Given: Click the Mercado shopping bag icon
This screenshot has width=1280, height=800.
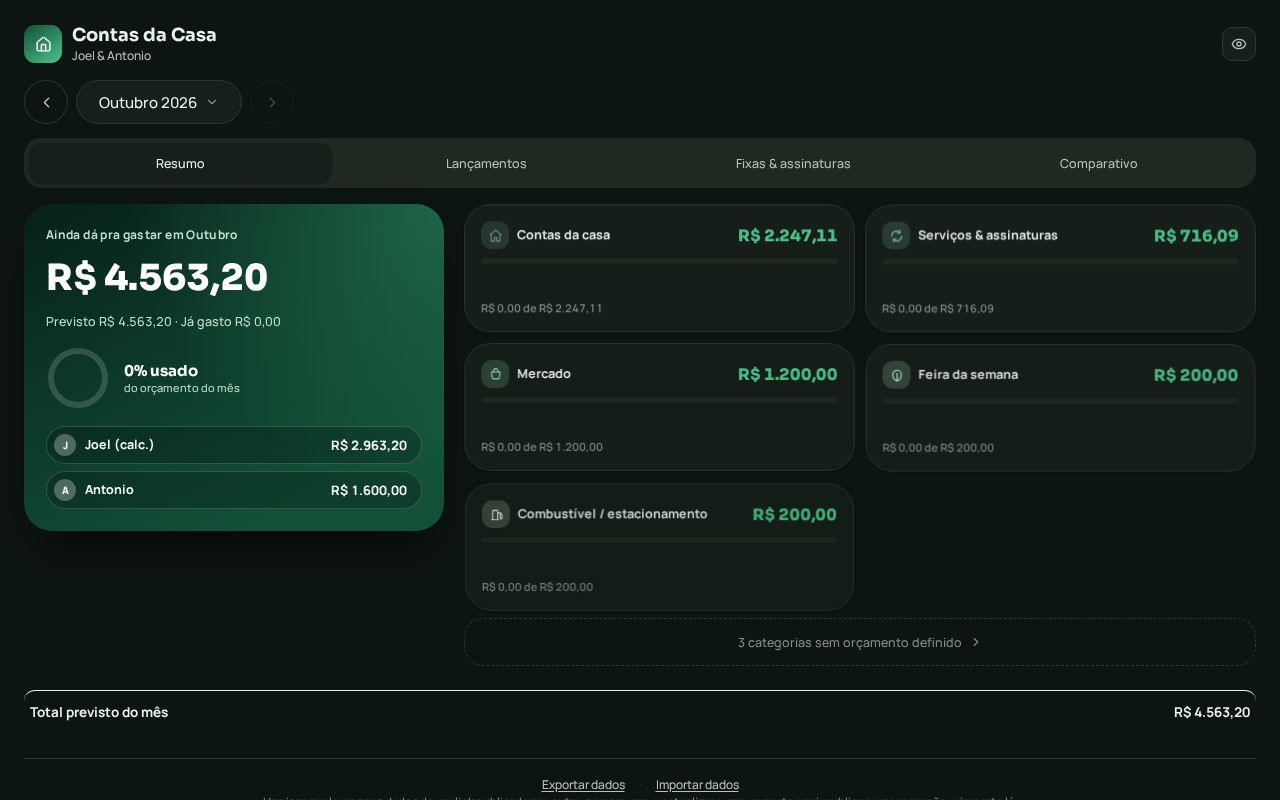Looking at the screenshot, I should point(495,374).
